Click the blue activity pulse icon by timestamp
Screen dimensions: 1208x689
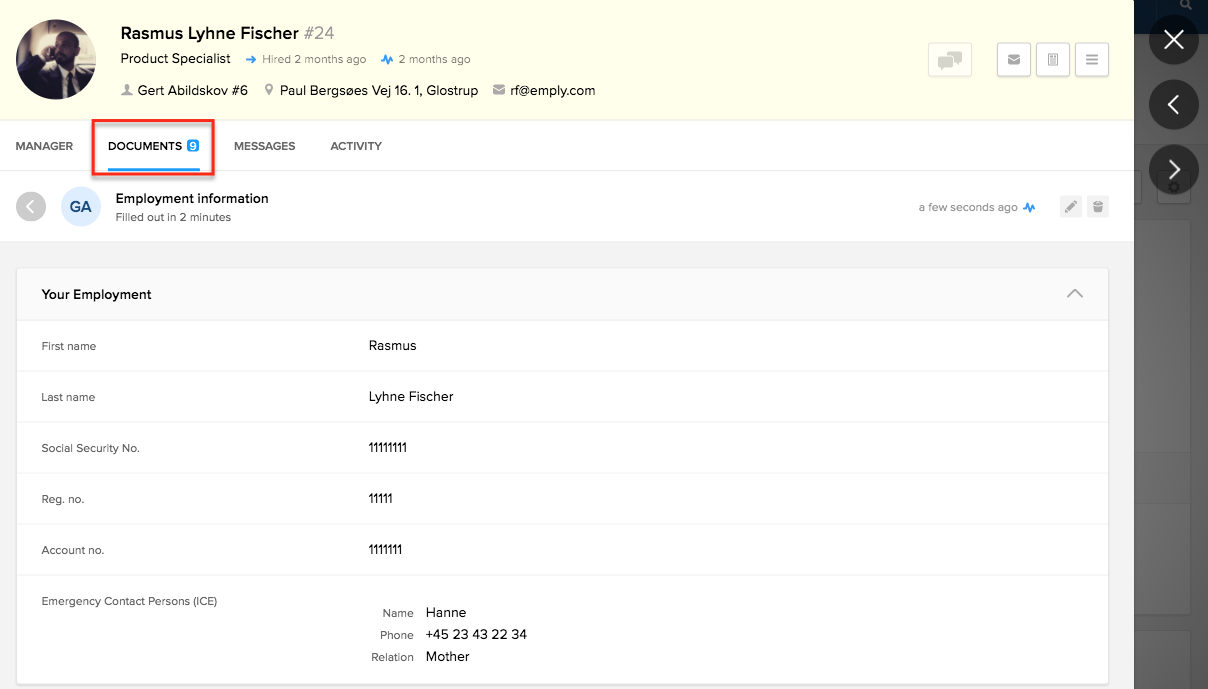[x=1029, y=208]
